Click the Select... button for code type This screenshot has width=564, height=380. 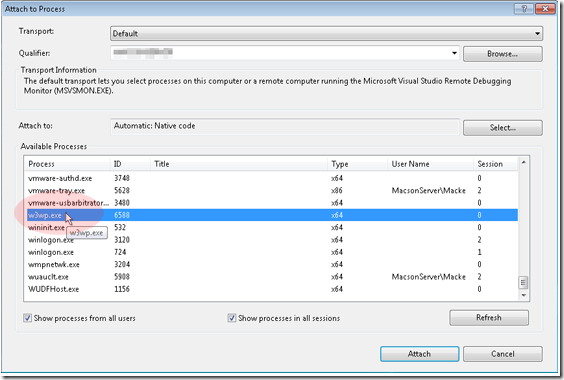tap(502, 128)
